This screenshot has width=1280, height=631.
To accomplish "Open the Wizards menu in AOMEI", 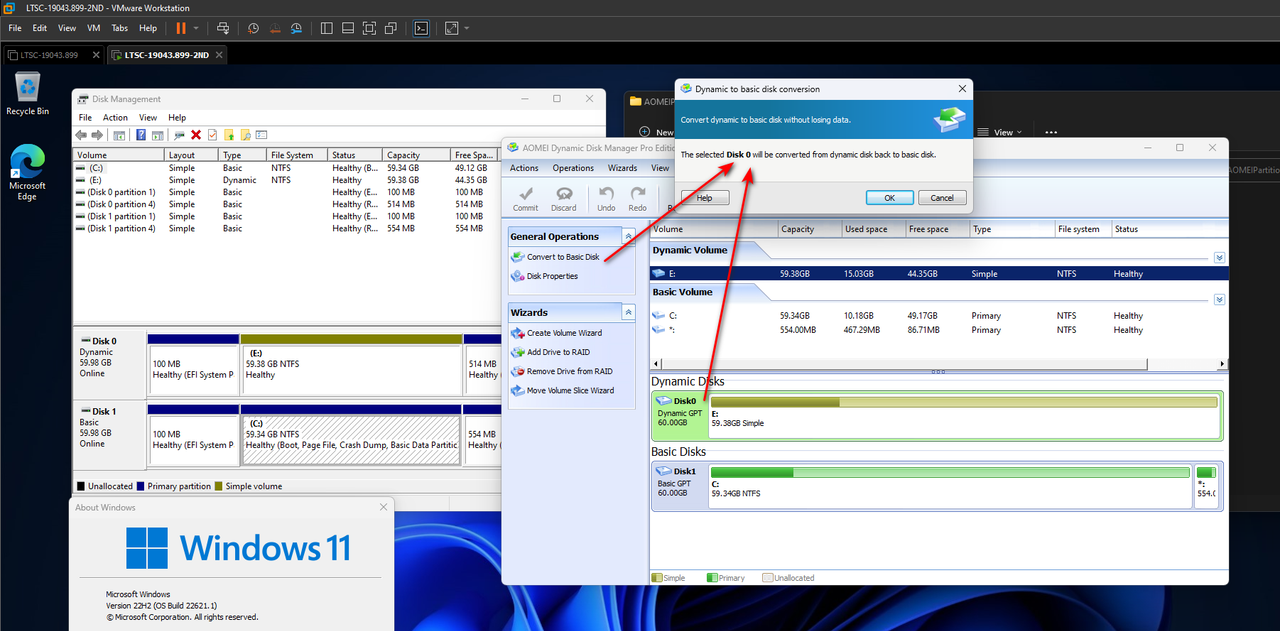I will pyautogui.click(x=622, y=168).
